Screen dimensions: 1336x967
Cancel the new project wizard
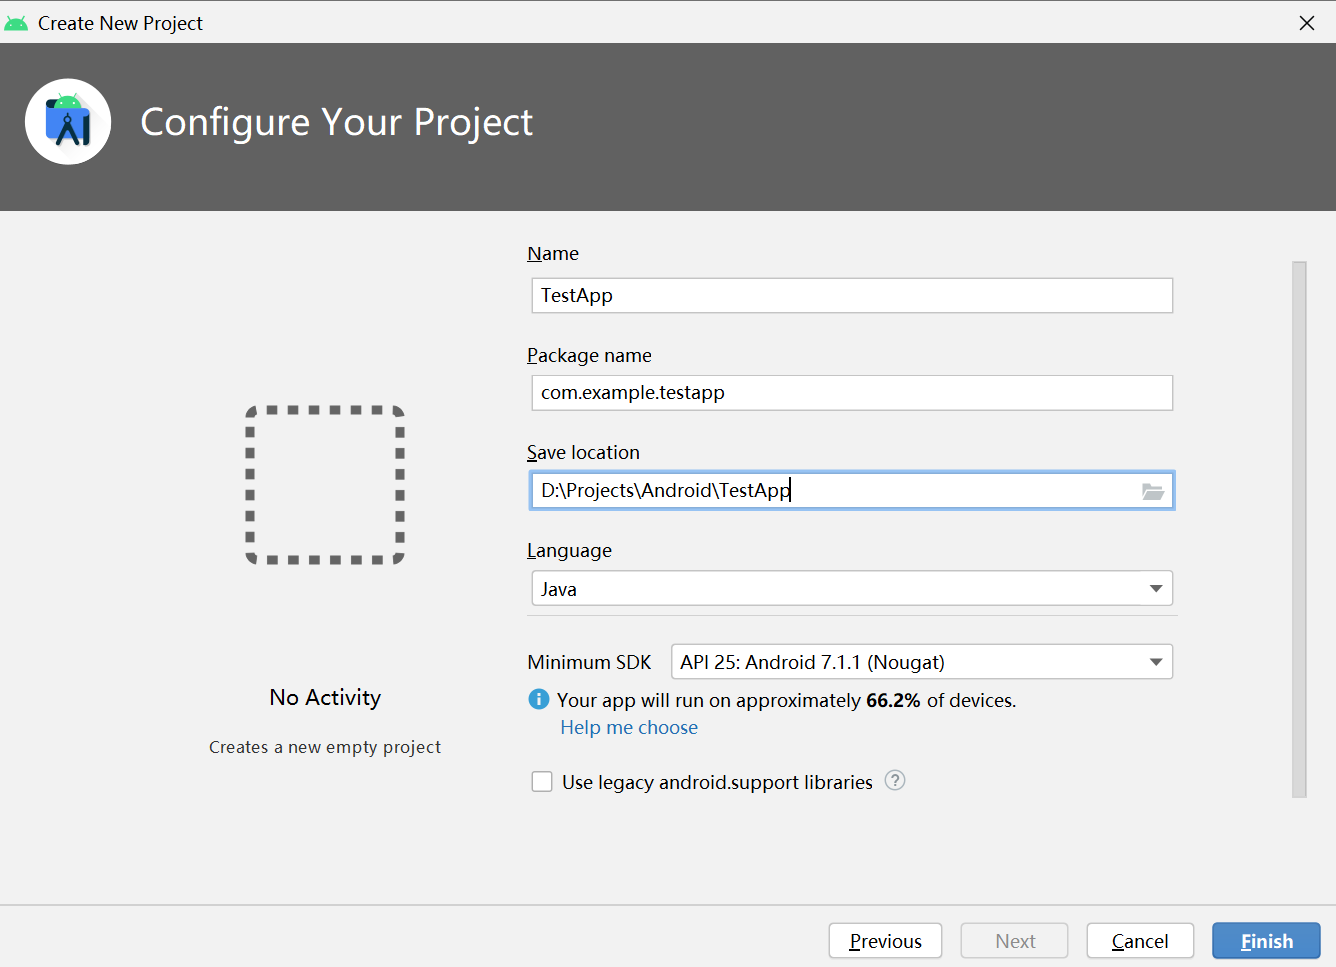click(x=1139, y=941)
